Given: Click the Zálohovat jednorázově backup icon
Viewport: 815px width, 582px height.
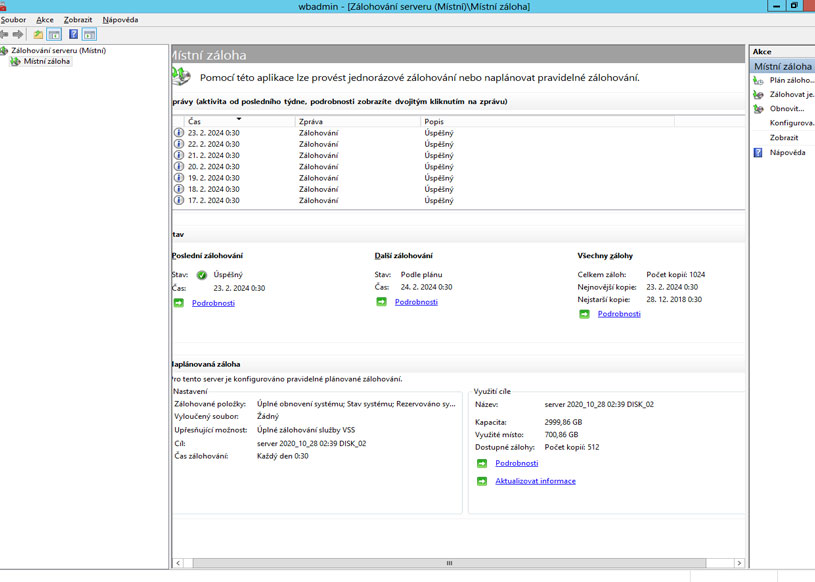Looking at the screenshot, I should click(758, 95).
